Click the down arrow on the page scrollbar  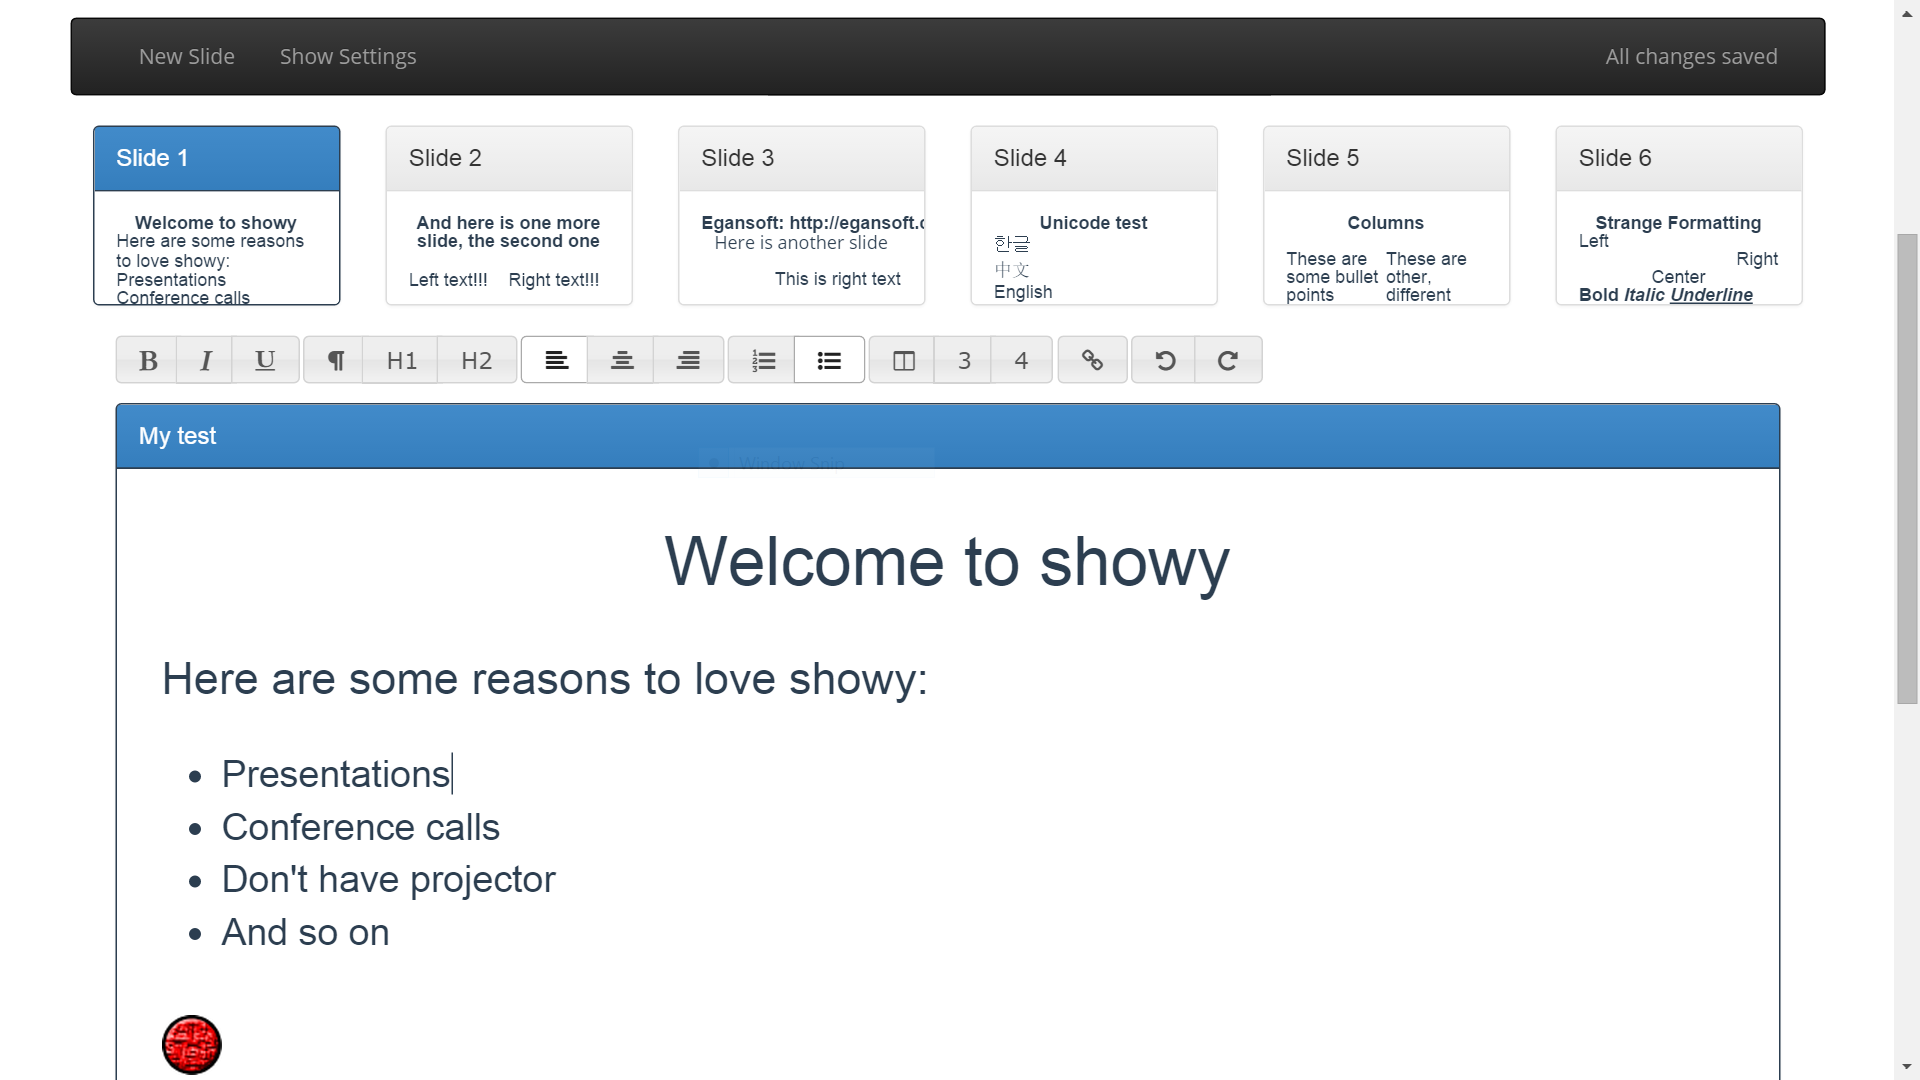click(x=1907, y=1067)
